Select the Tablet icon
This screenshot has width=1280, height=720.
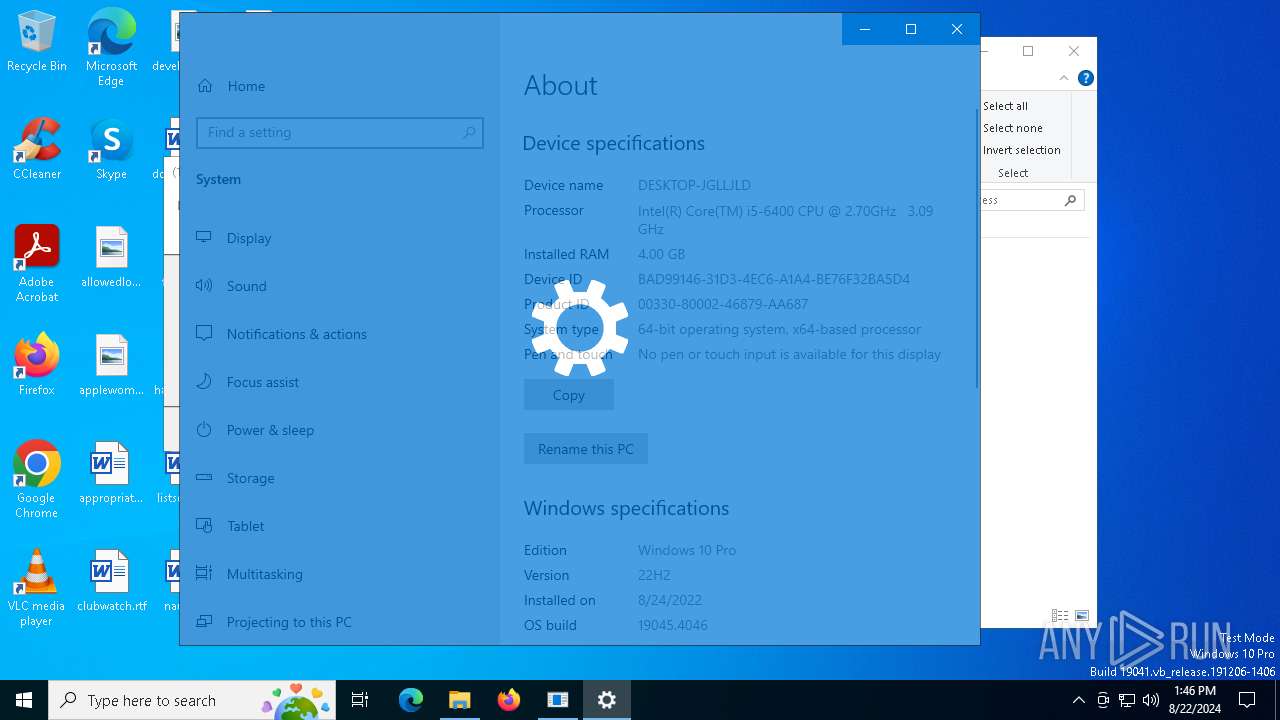pos(204,526)
